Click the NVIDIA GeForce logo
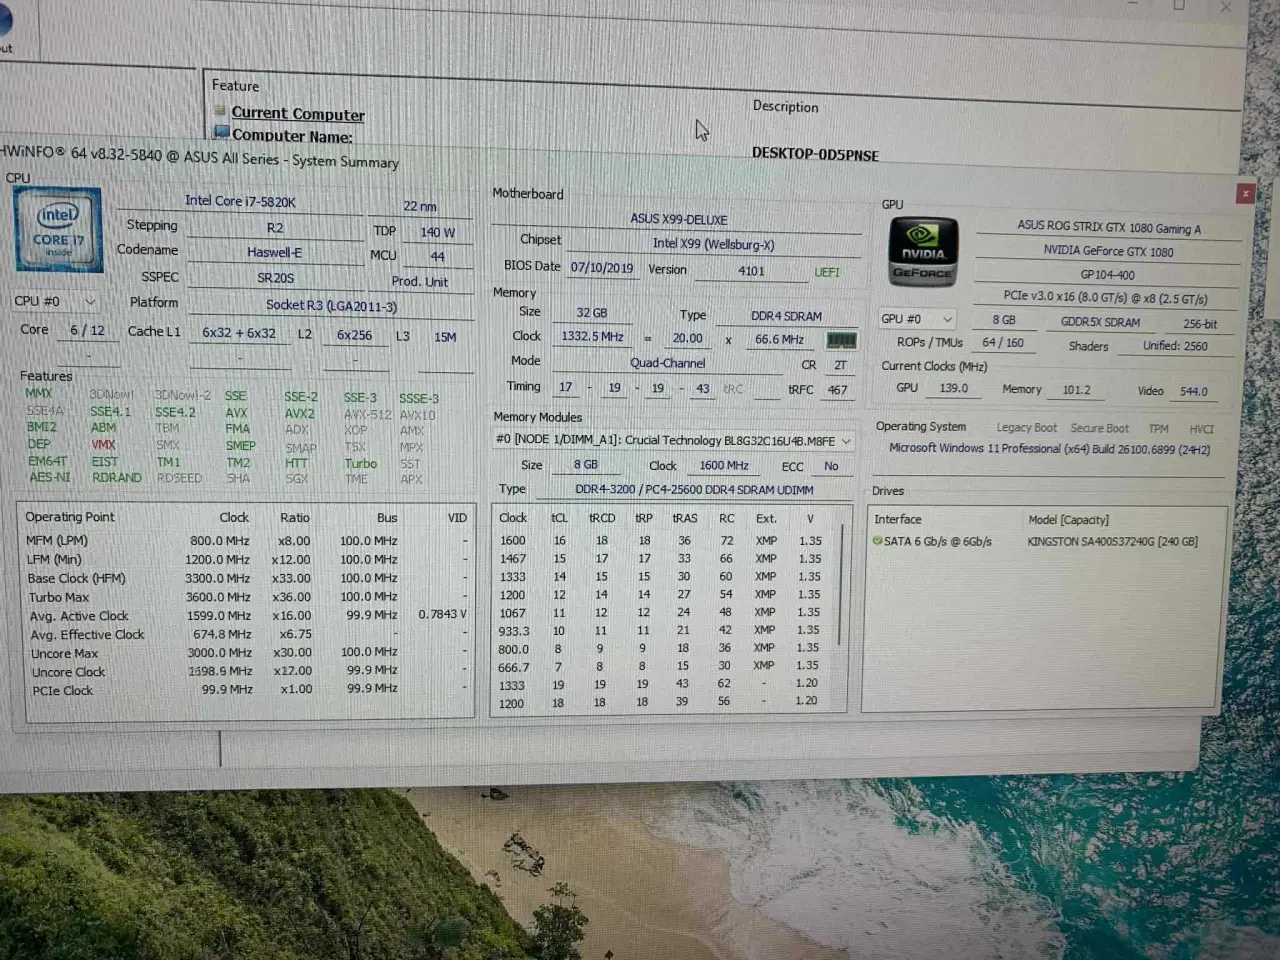1280x960 pixels. [922, 253]
